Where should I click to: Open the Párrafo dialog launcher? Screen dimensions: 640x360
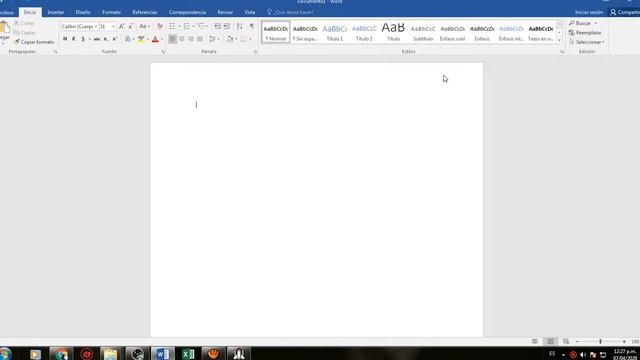[x=255, y=52]
